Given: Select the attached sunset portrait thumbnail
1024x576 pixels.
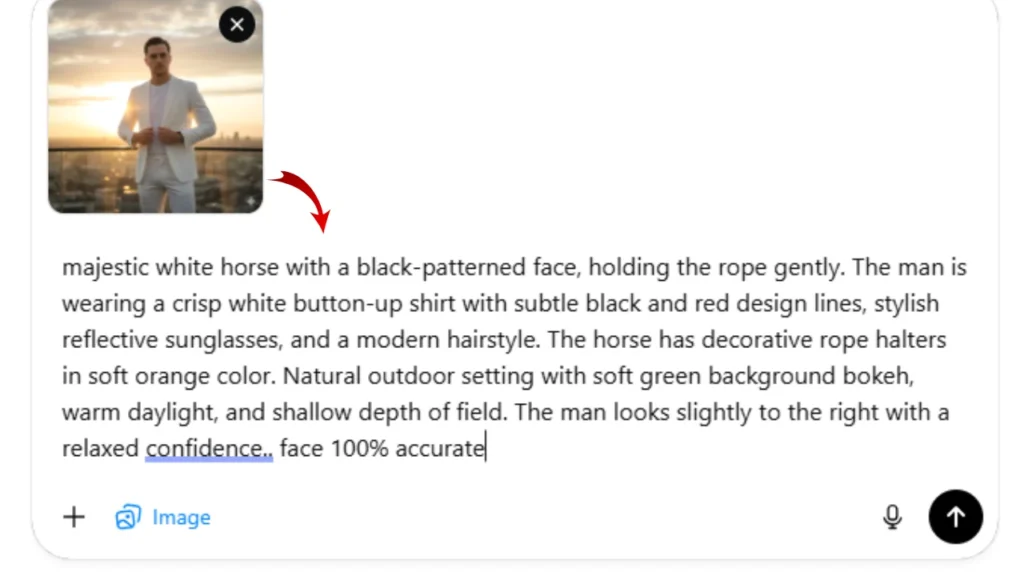Looking at the screenshot, I should pos(155,112).
